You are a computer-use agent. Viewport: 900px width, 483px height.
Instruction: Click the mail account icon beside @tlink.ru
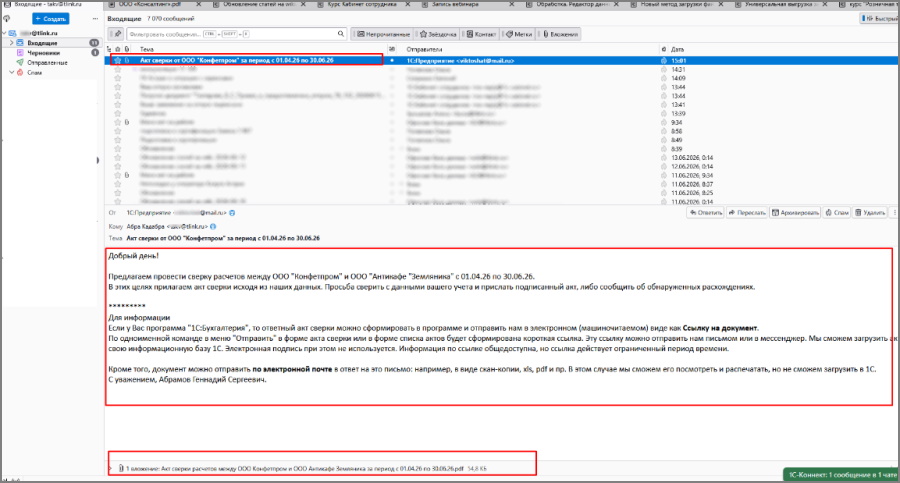13,33
